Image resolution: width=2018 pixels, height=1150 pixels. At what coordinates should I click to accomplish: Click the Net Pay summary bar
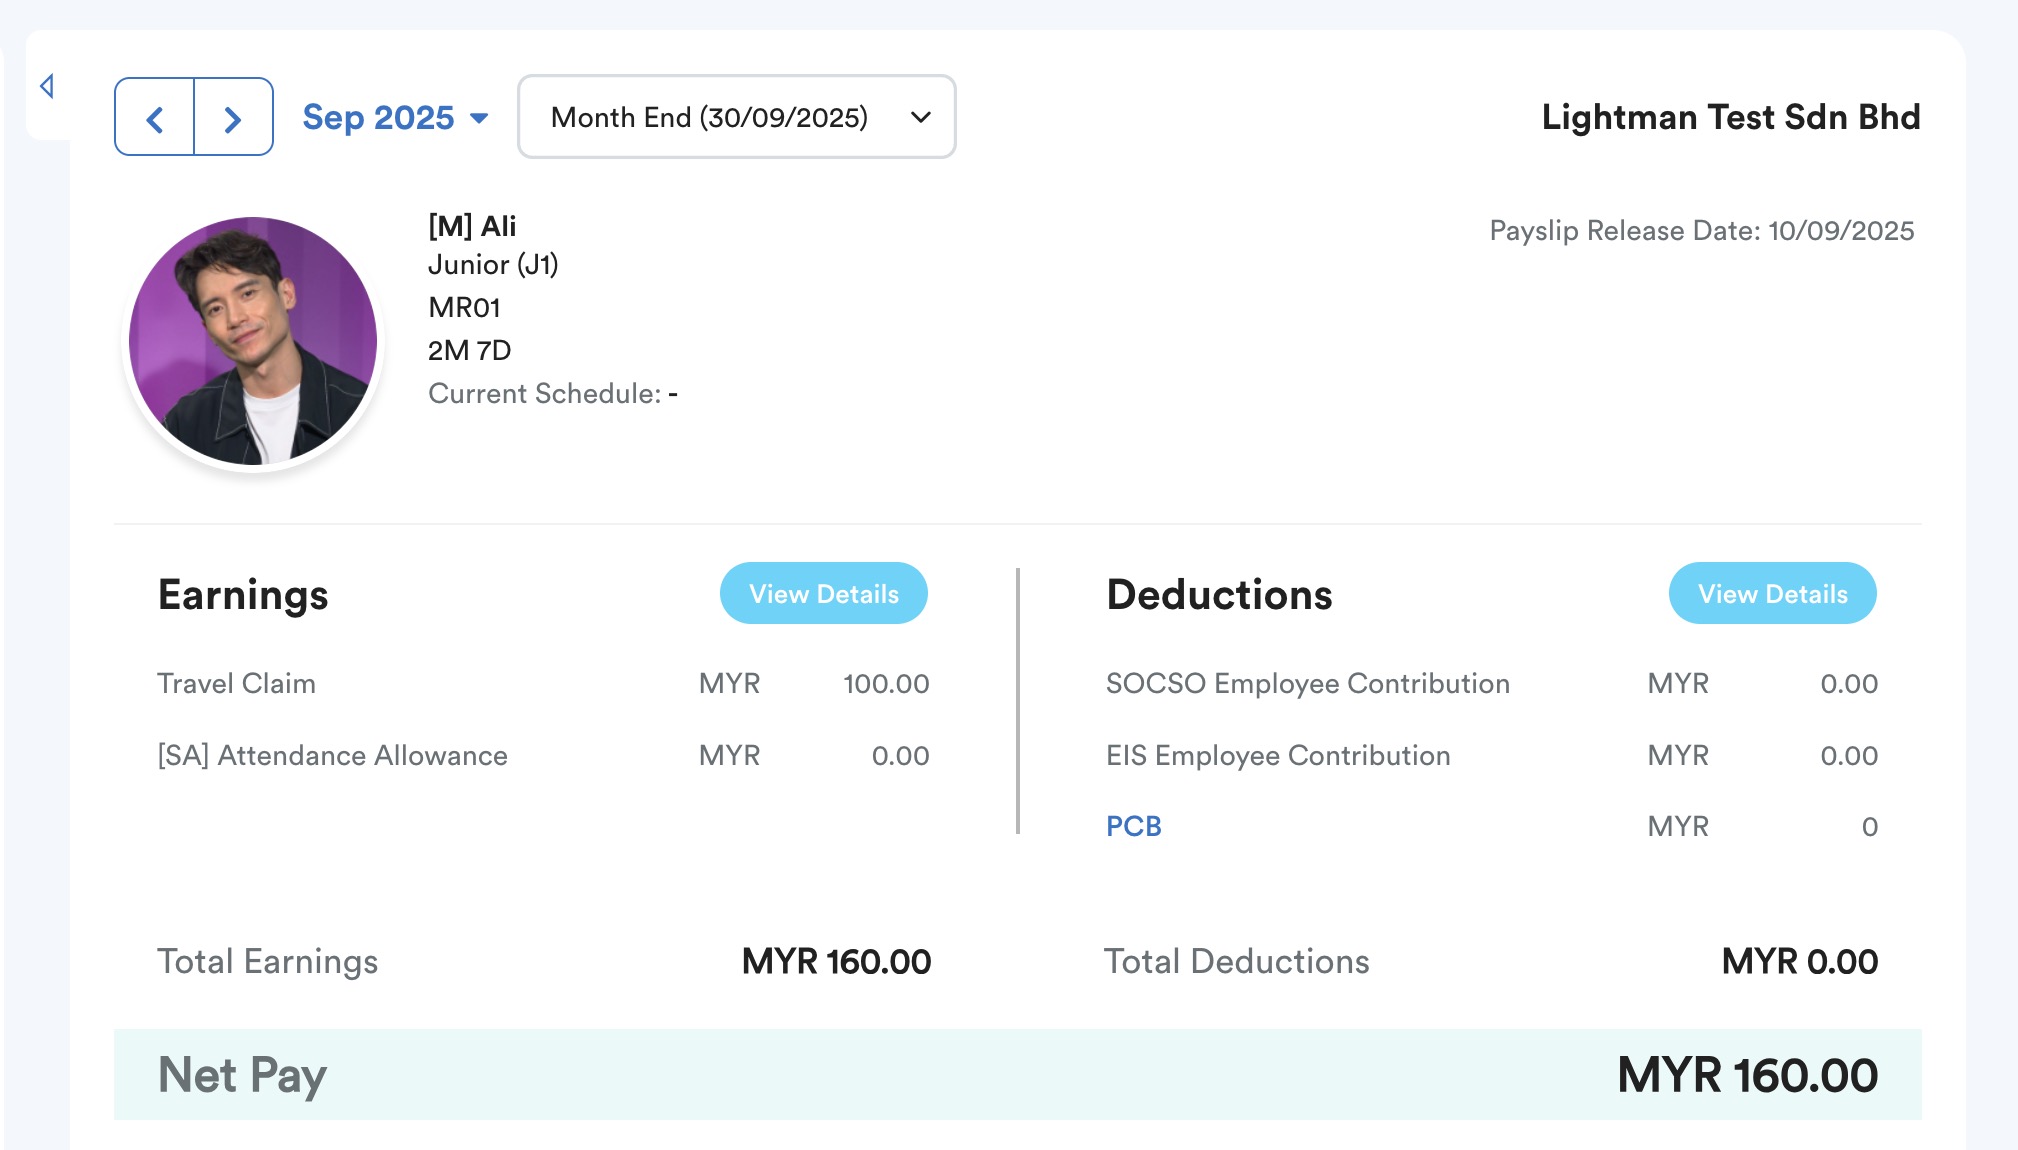coord(1017,1074)
